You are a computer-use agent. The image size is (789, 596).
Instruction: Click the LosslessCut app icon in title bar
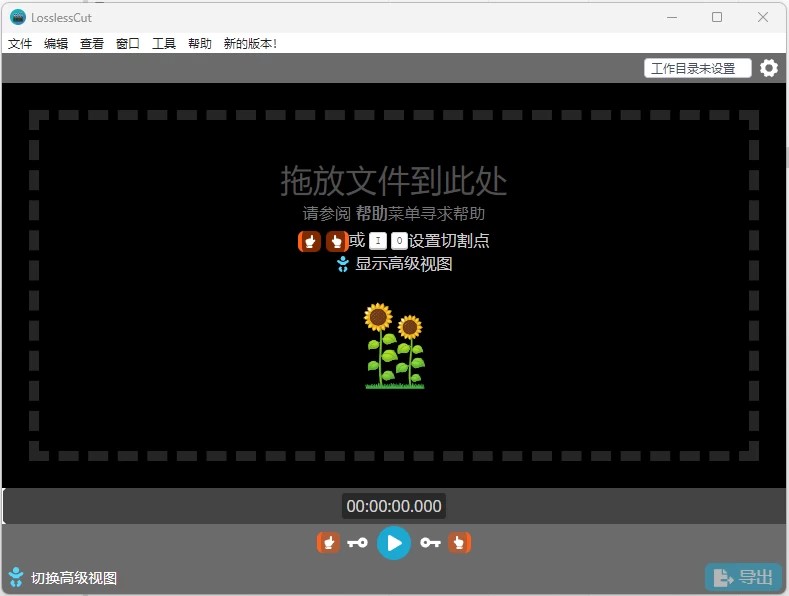[x=17, y=17]
